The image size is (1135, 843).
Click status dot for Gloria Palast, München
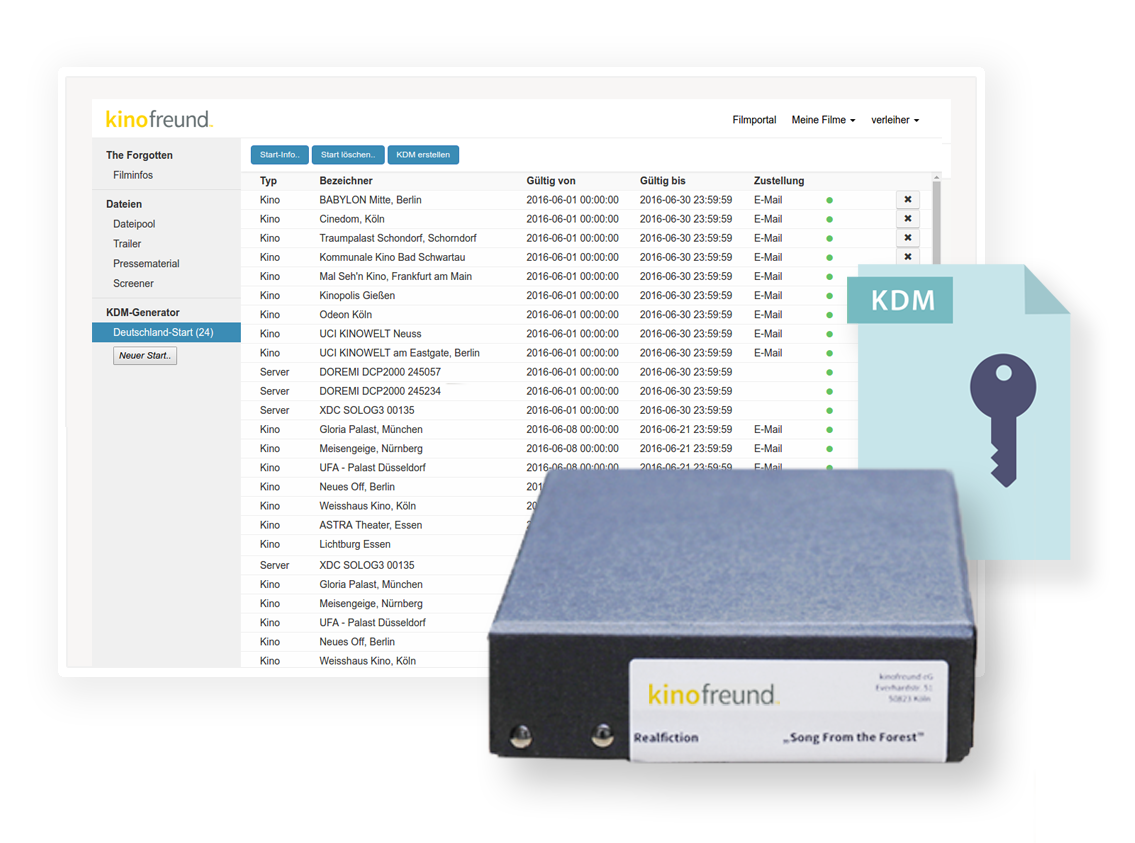(830, 430)
